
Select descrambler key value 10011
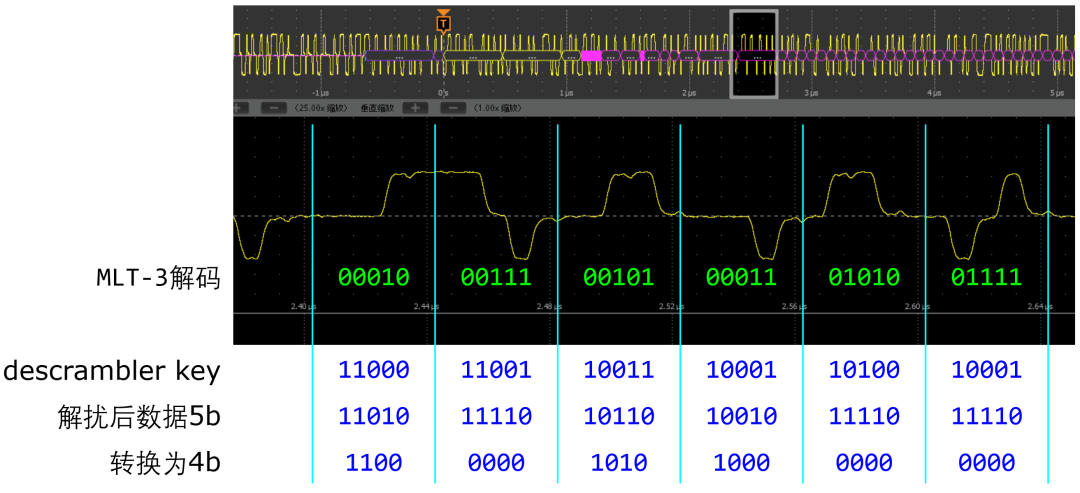coord(619,370)
